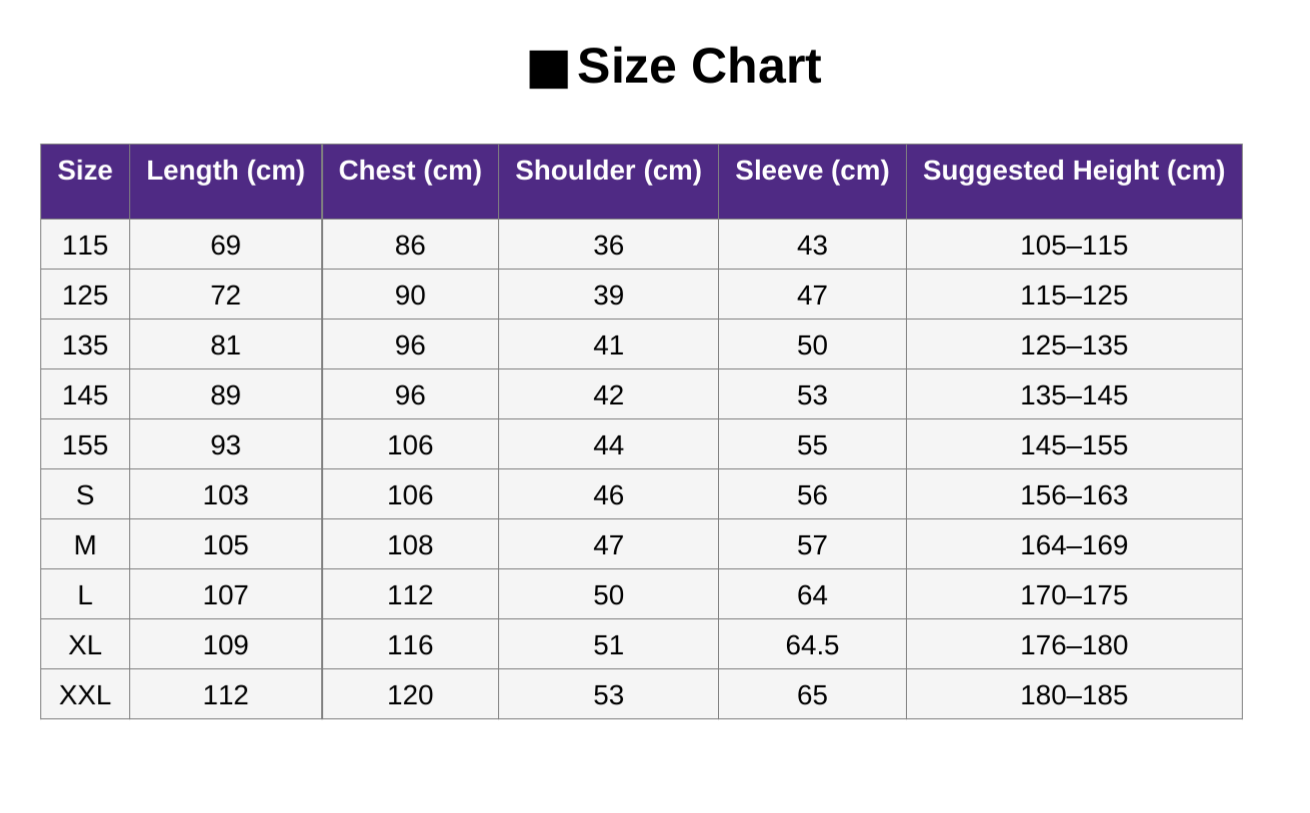Click the Chest (cm) column header
The image size is (1310, 813).
pyautogui.click(x=410, y=171)
